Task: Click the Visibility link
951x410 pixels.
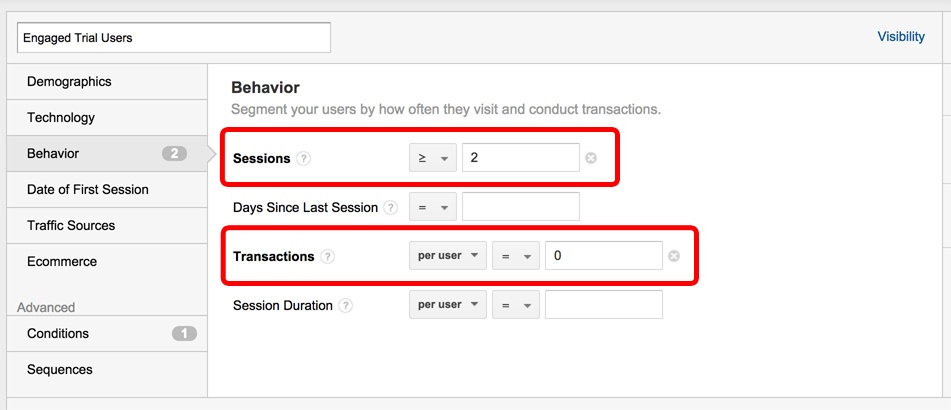Action: click(901, 37)
